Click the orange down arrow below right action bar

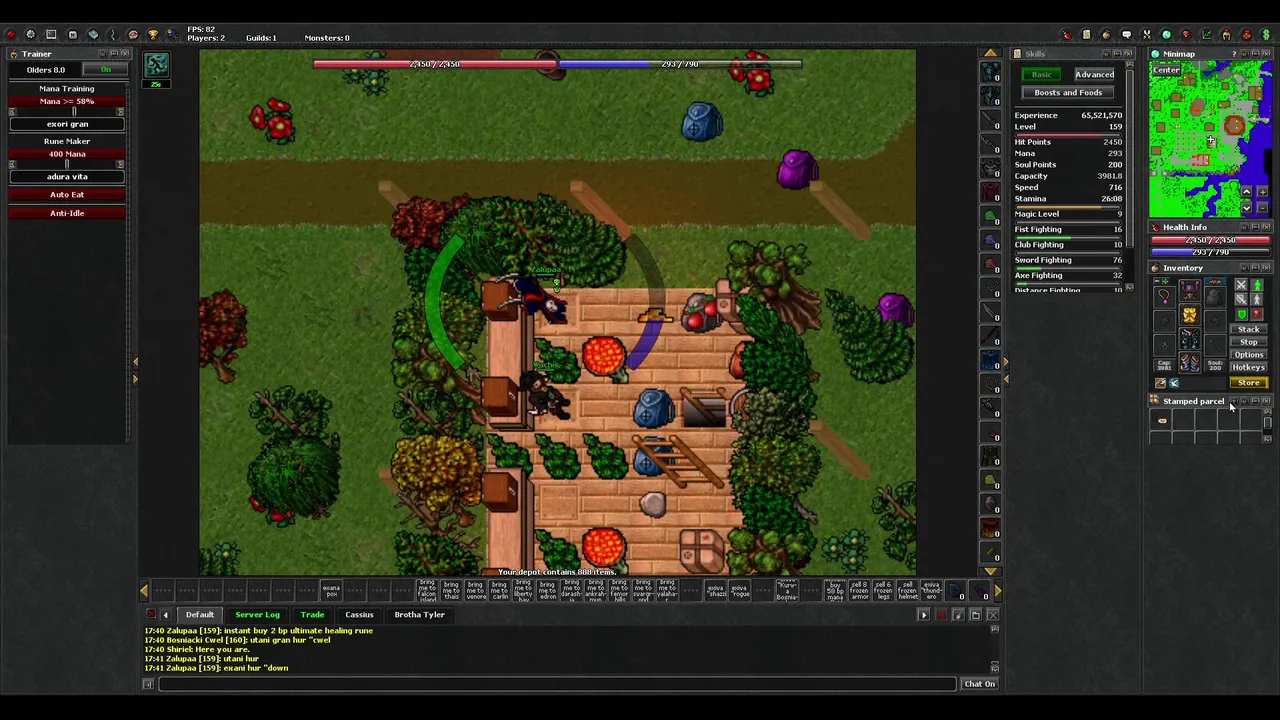pyautogui.click(x=990, y=571)
